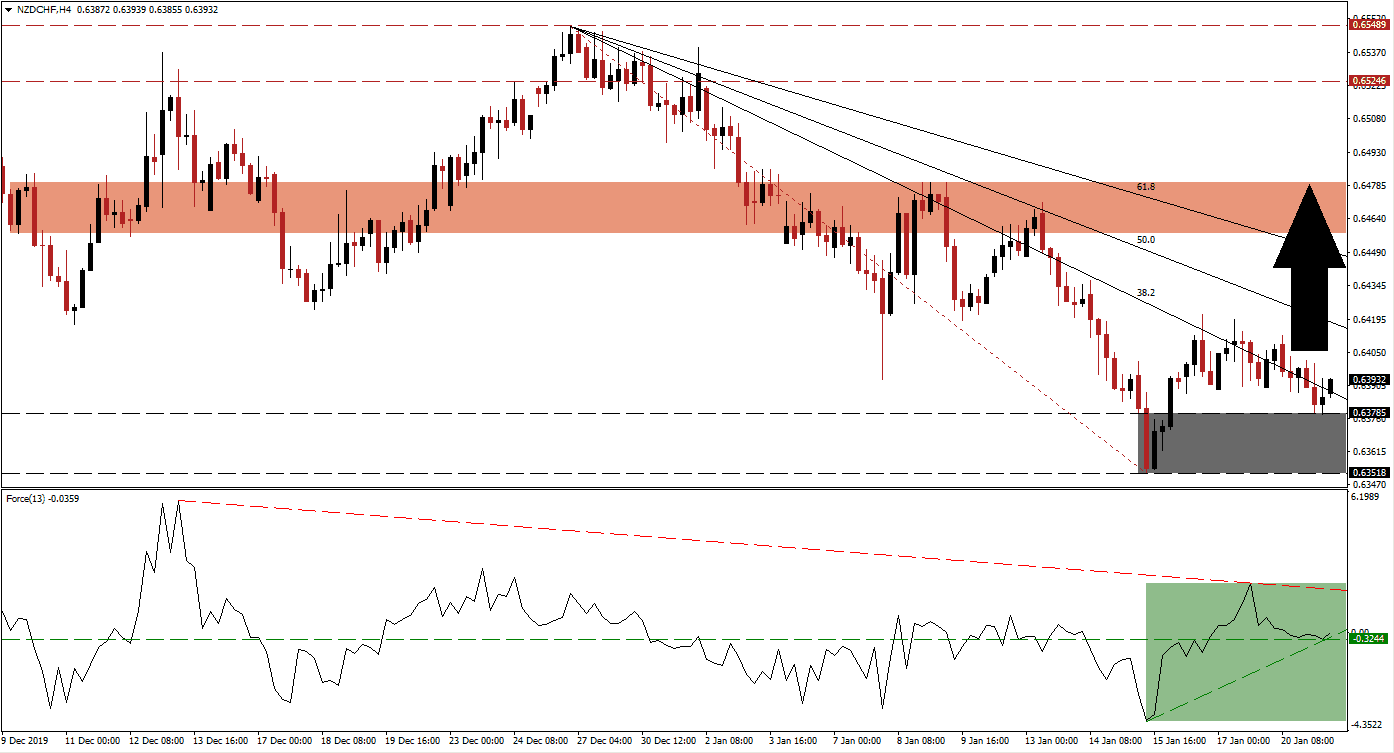Select the 38.2 Fibonacci fan label

(x=1146, y=293)
